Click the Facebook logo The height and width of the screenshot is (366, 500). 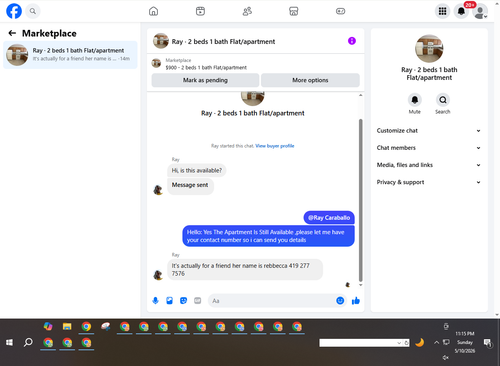point(14,11)
